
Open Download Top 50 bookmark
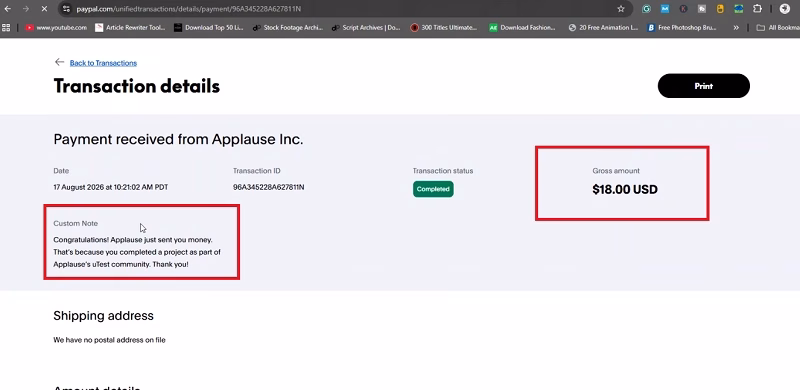coord(209,28)
